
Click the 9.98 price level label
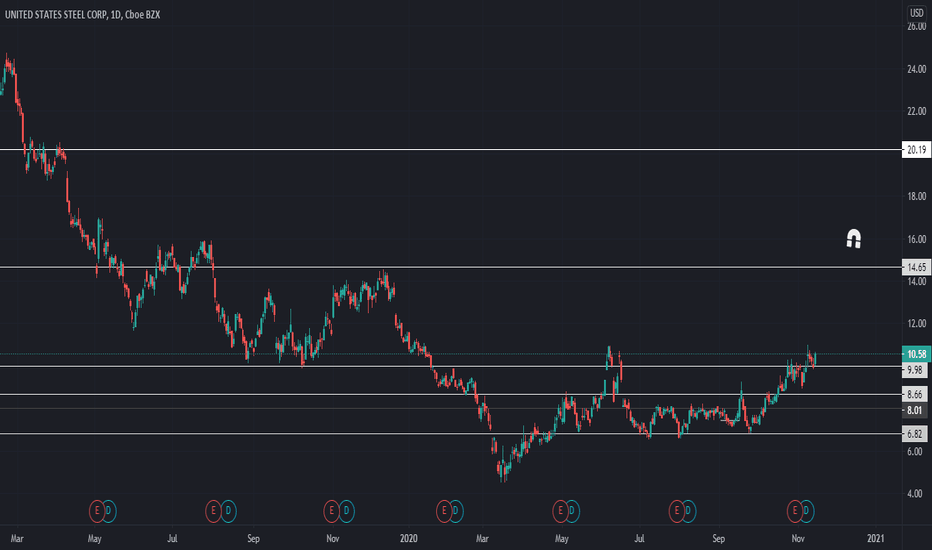pyautogui.click(x=915, y=370)
